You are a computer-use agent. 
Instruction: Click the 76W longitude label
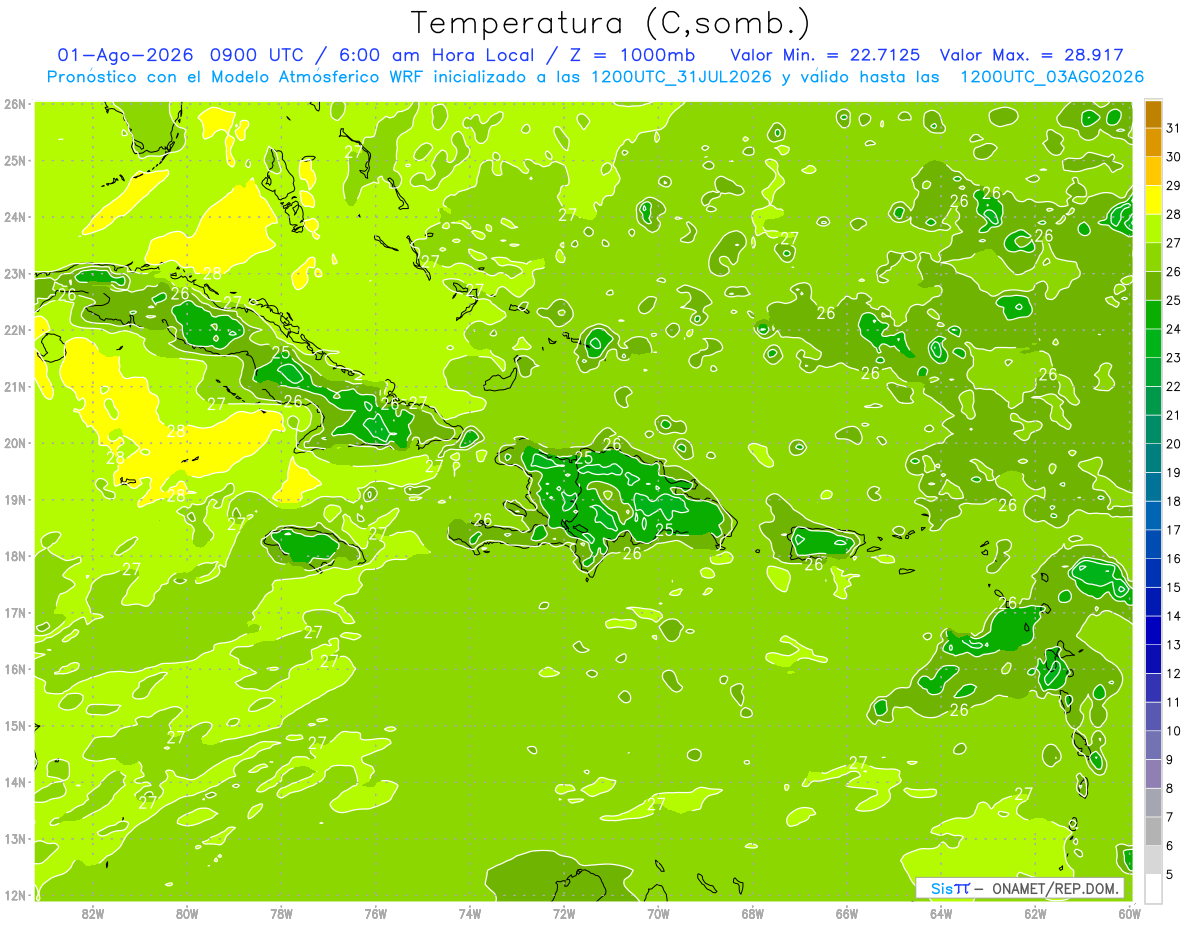click(376, 912)
